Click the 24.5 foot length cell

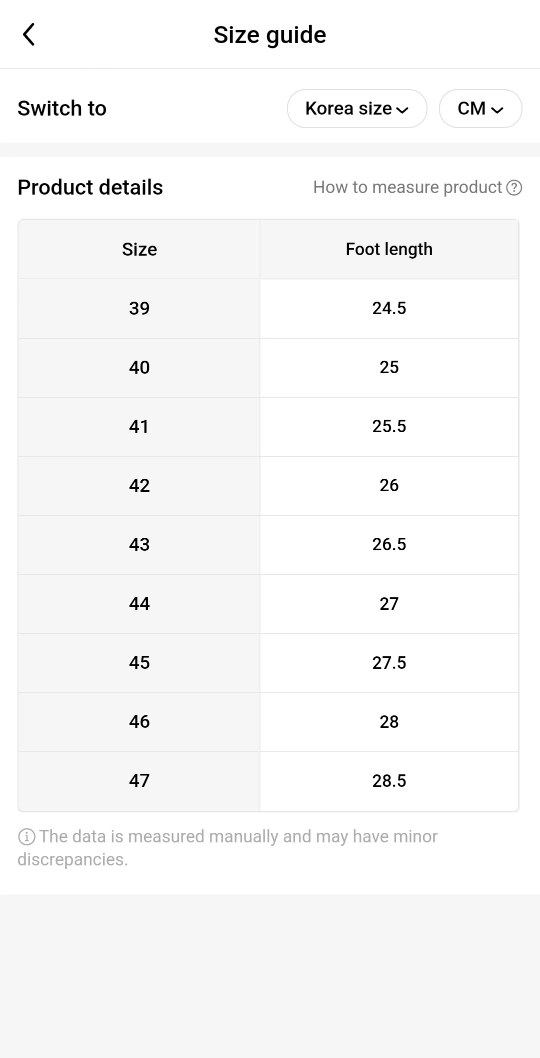[389, 308]
